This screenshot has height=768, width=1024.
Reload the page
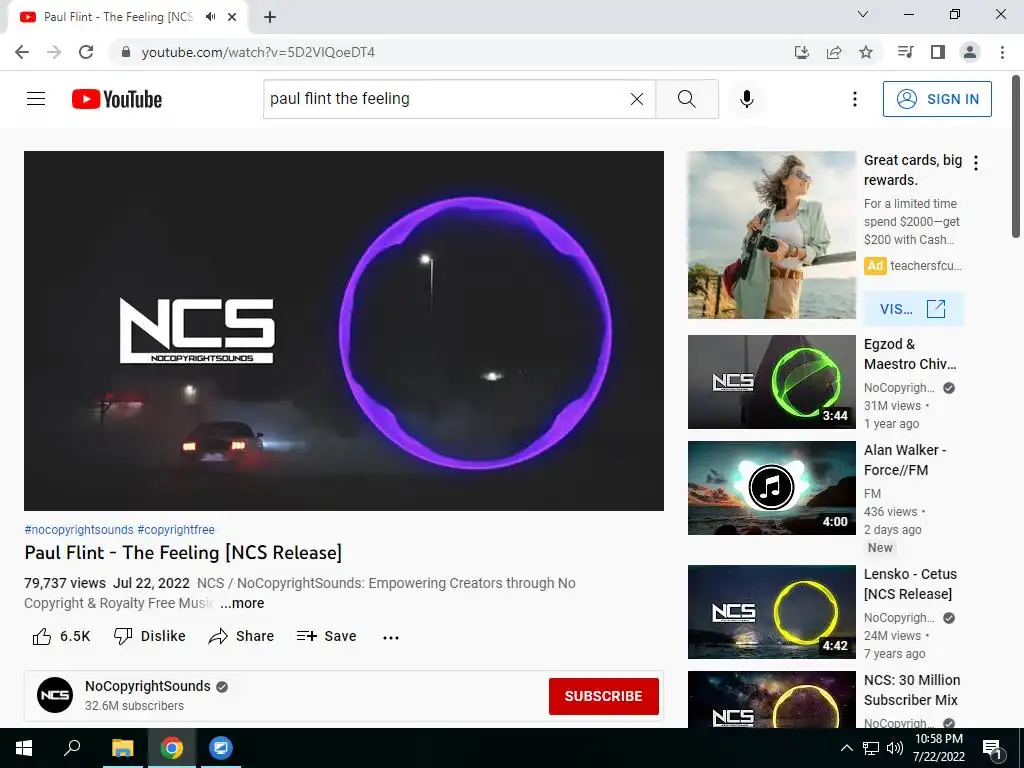tap(86, 52)
